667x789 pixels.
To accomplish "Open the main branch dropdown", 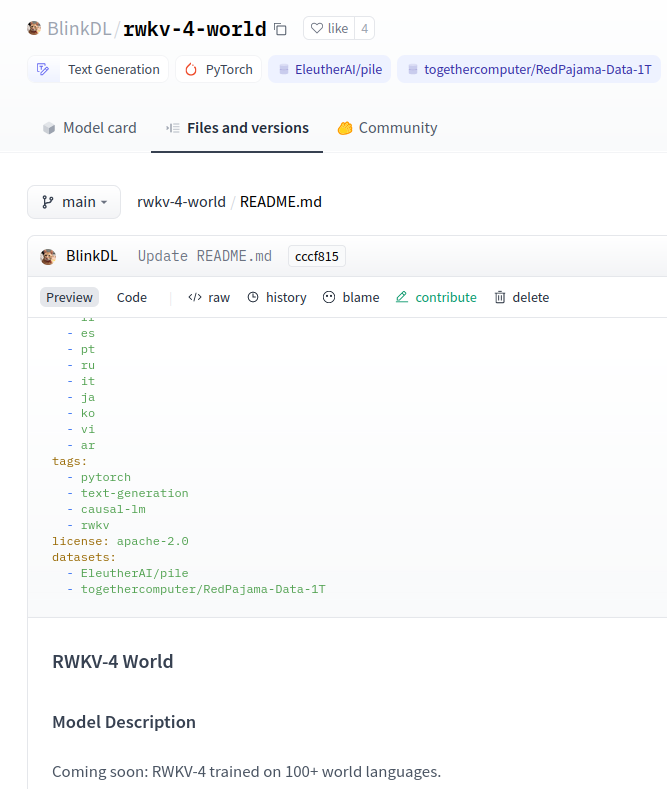I will [x=74, y=202].
